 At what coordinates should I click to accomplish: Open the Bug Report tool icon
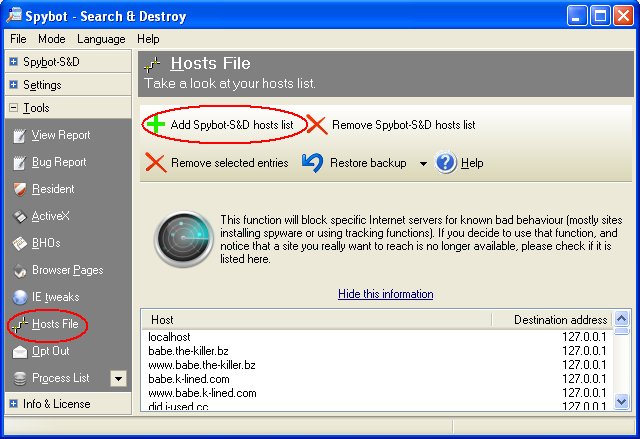click(19, 163)
